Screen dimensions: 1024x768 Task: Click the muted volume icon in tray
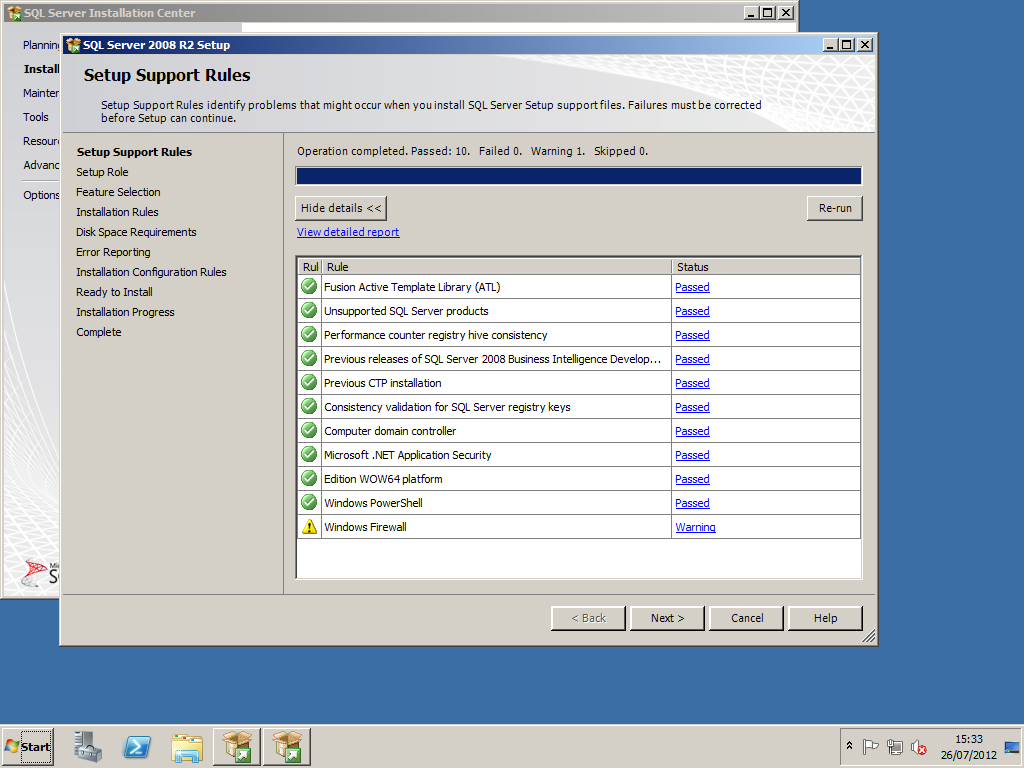[919, 746]
